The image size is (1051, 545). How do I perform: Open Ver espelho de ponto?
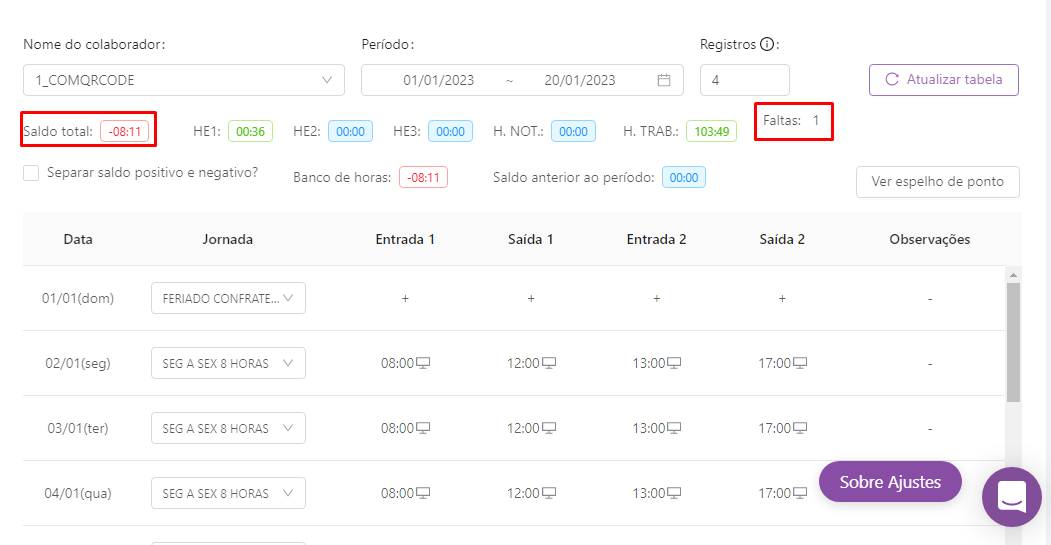point(937,181)
